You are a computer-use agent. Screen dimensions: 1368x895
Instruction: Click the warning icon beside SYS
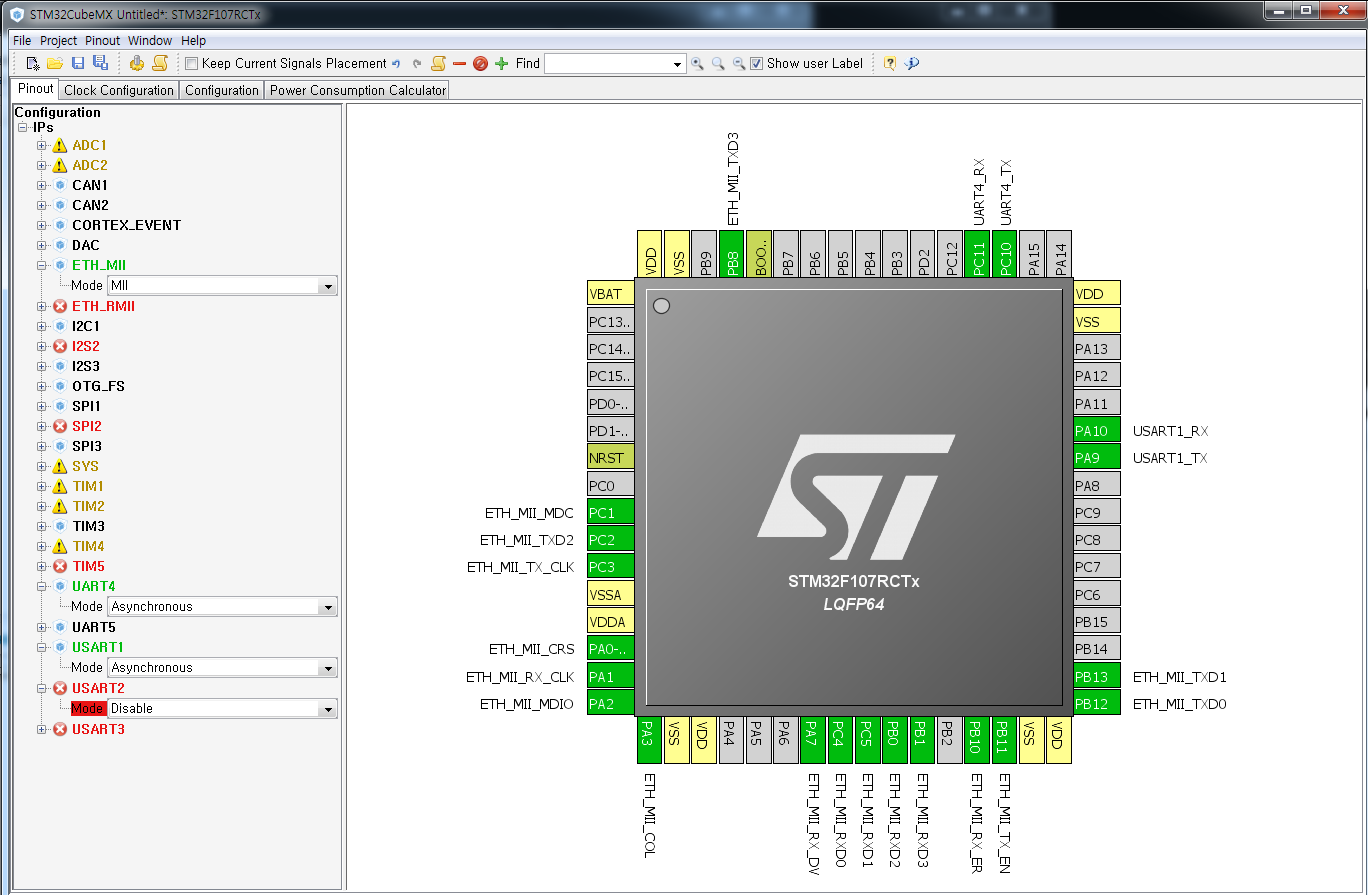(60, 466)
